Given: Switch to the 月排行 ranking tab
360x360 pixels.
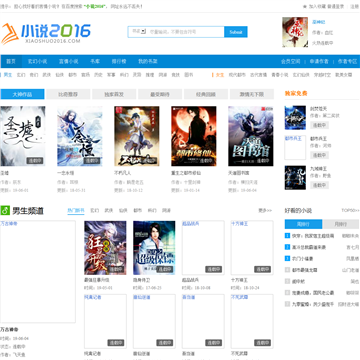Looking at the screenshot, I should pyautogui.click(x=341, y=224).
